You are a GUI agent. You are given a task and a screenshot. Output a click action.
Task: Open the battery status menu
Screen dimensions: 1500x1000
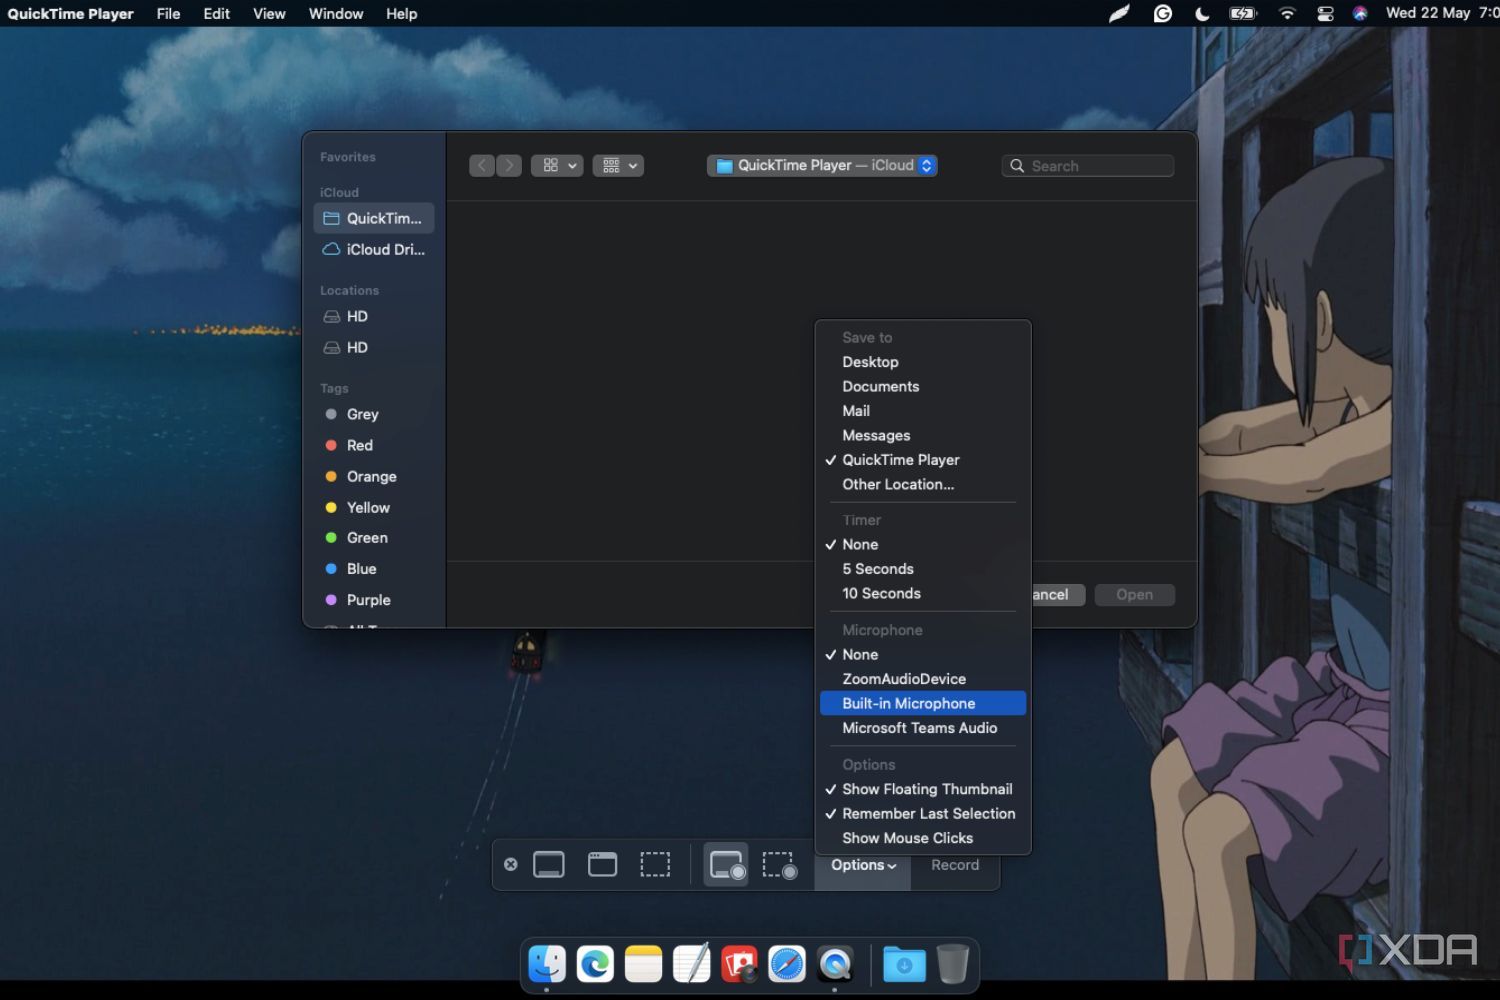click(1243, 13)
